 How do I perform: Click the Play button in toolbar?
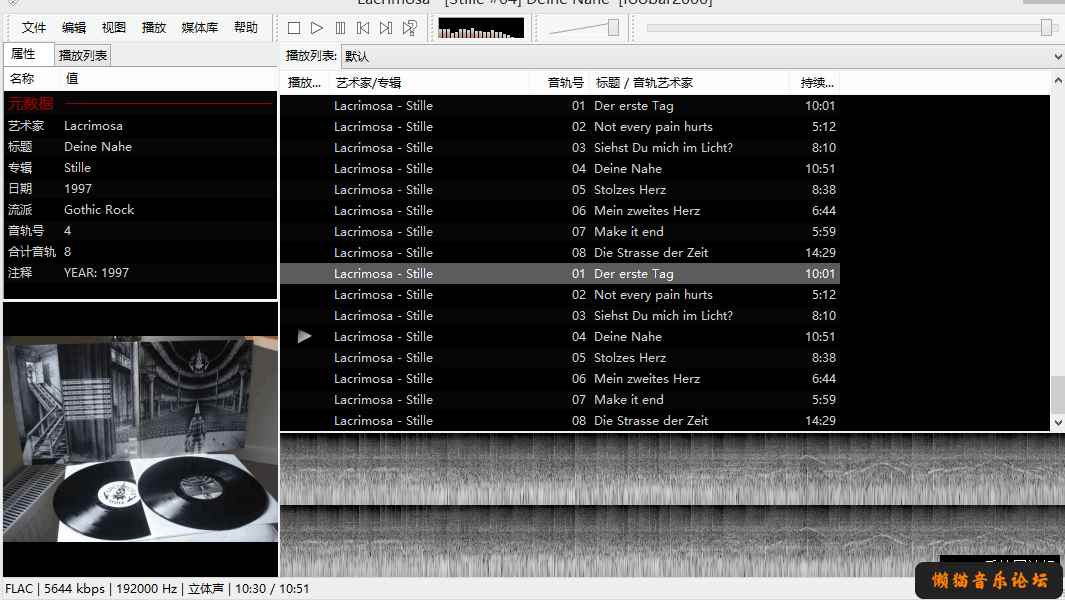(317, 28)
